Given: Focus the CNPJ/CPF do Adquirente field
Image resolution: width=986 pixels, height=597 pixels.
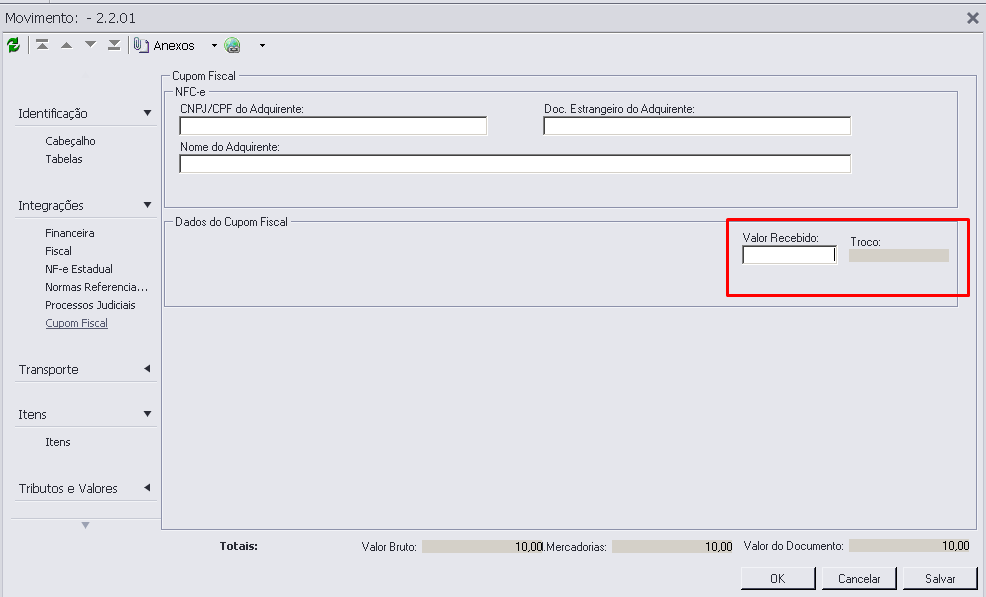Looking at the screenshot, I should click(333, 126).
